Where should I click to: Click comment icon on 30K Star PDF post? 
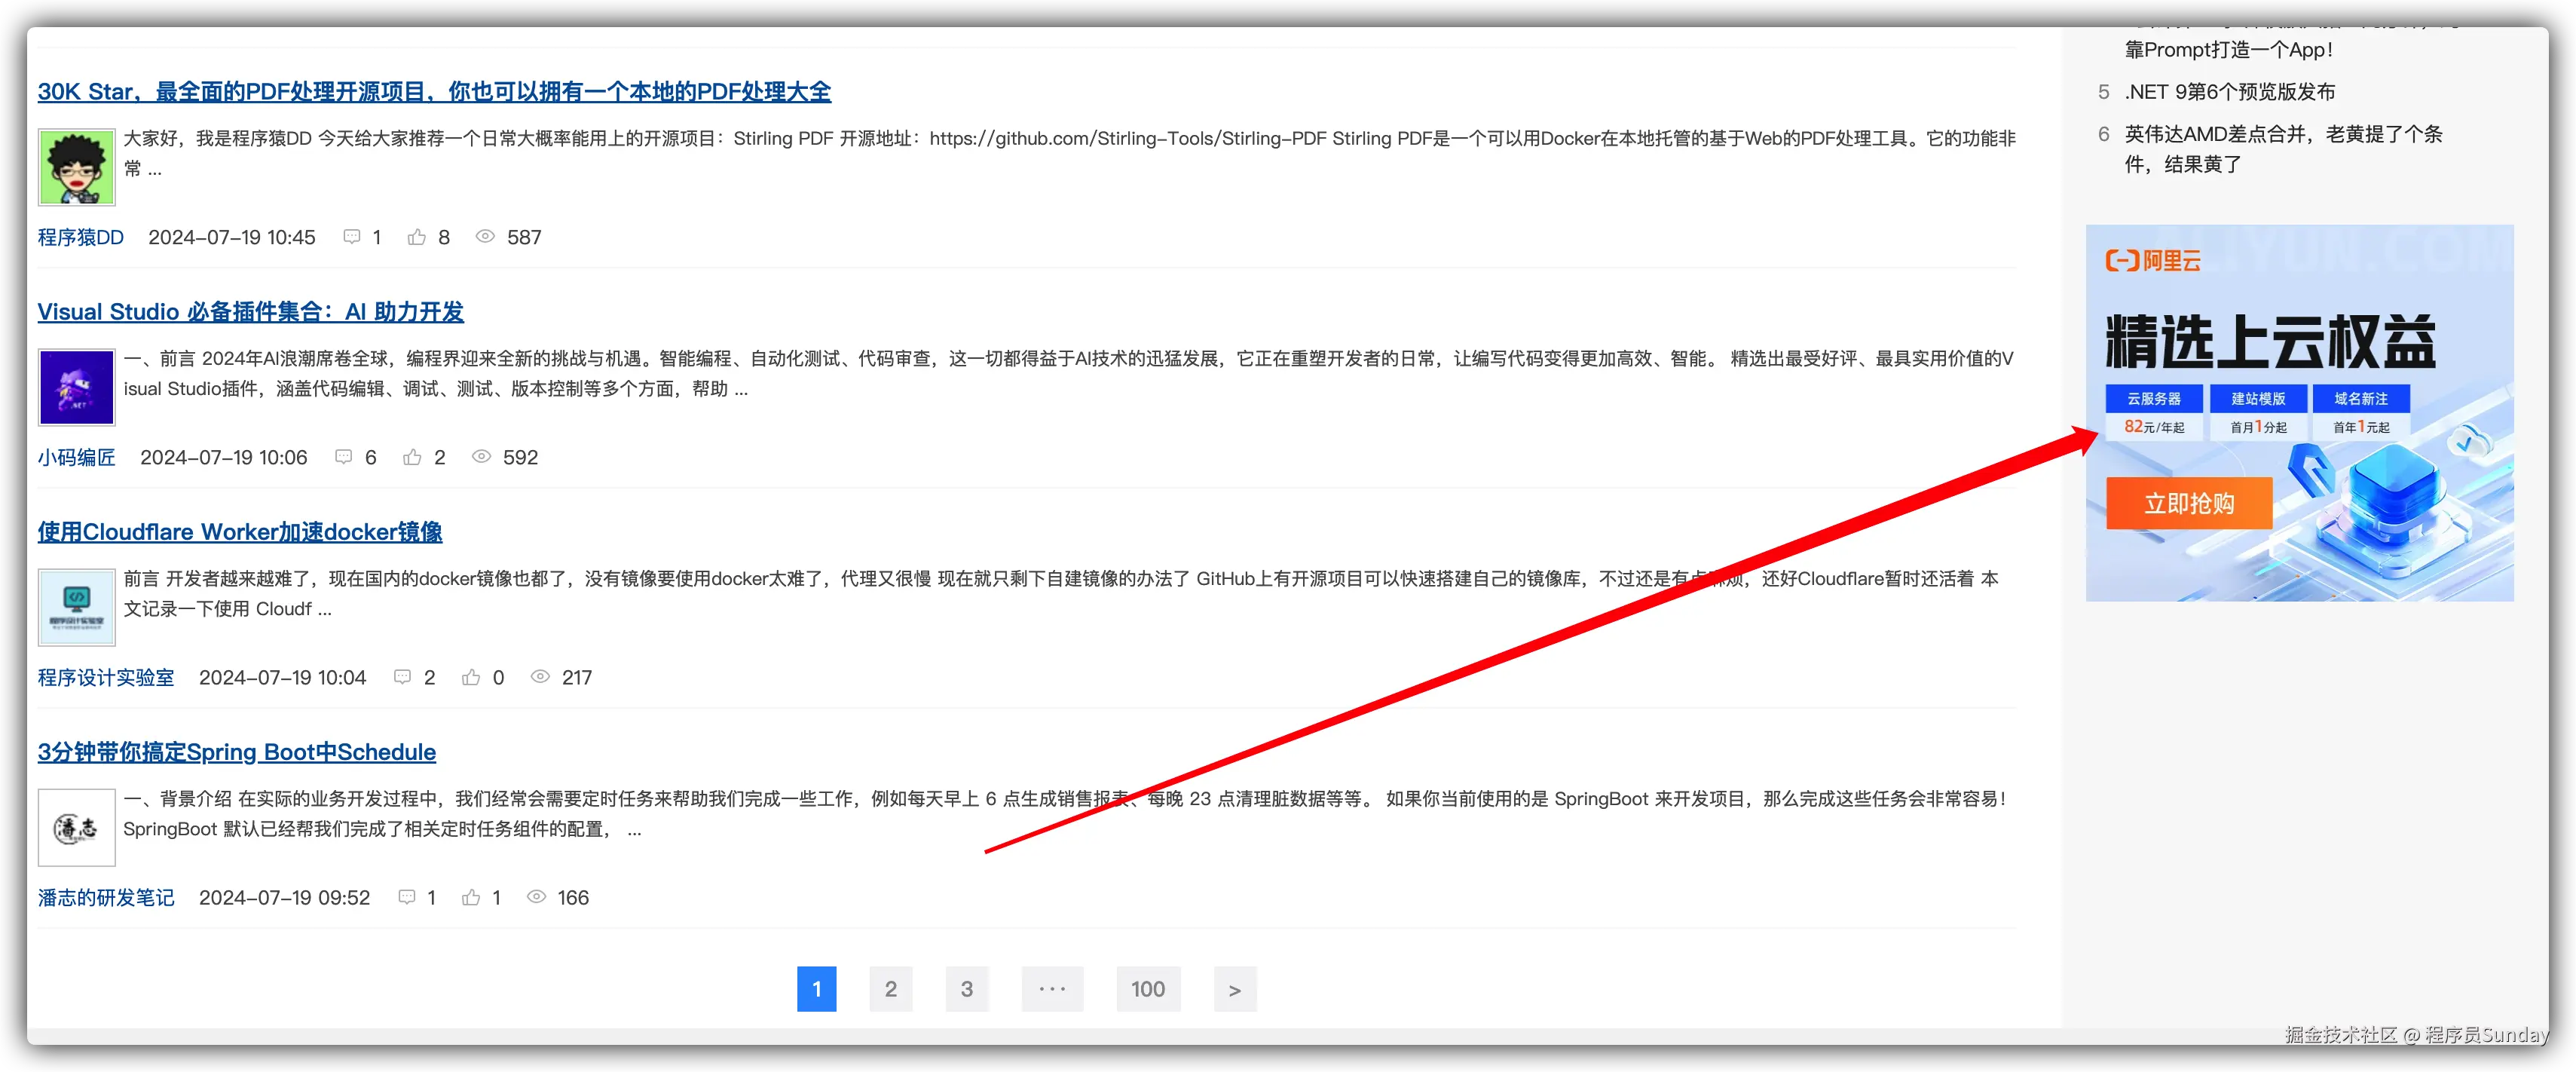[x=351, y=237]
